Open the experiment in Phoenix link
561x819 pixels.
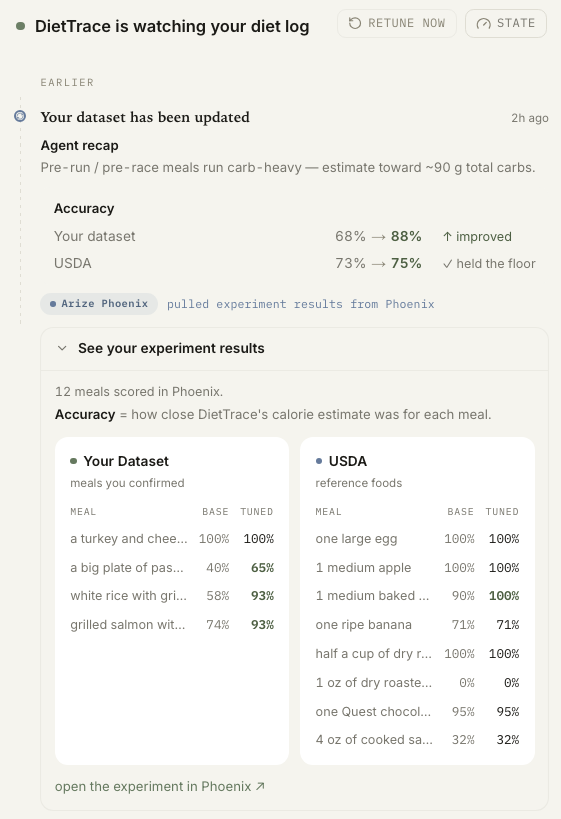coord(160,786)
